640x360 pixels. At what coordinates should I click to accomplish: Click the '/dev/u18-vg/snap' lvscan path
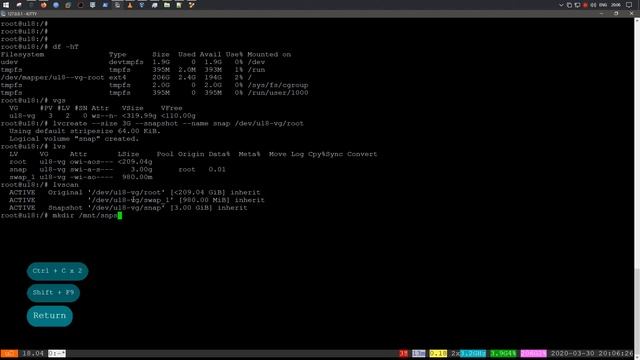[127, 208]
